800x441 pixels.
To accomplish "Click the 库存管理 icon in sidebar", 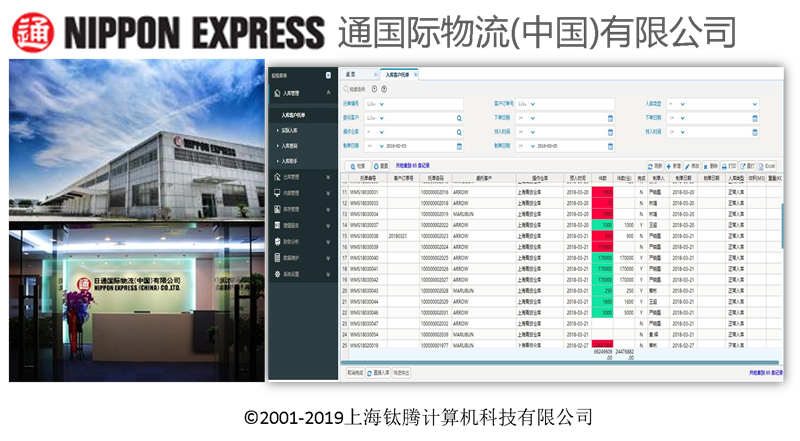I will (x=277, y=209).
